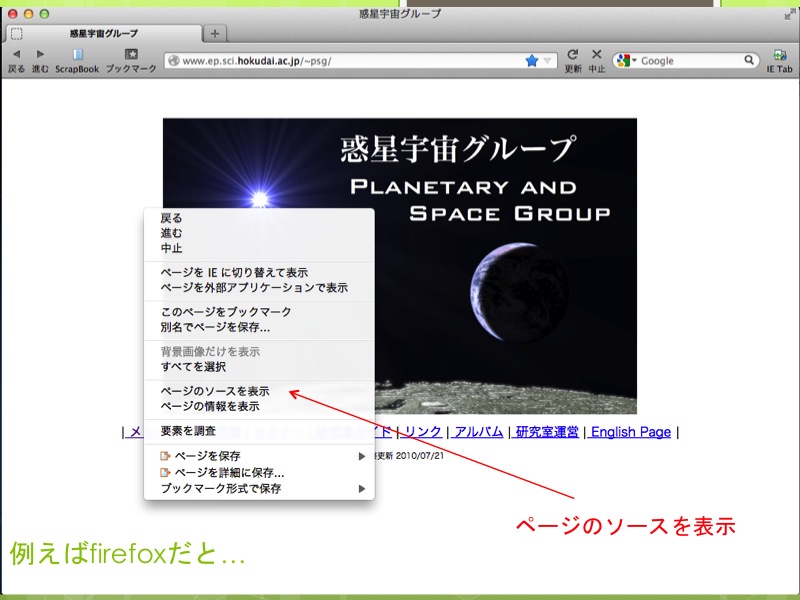This screenshot has height=600, width=800.
Task: Open the リンク page link
Action: 421,432
